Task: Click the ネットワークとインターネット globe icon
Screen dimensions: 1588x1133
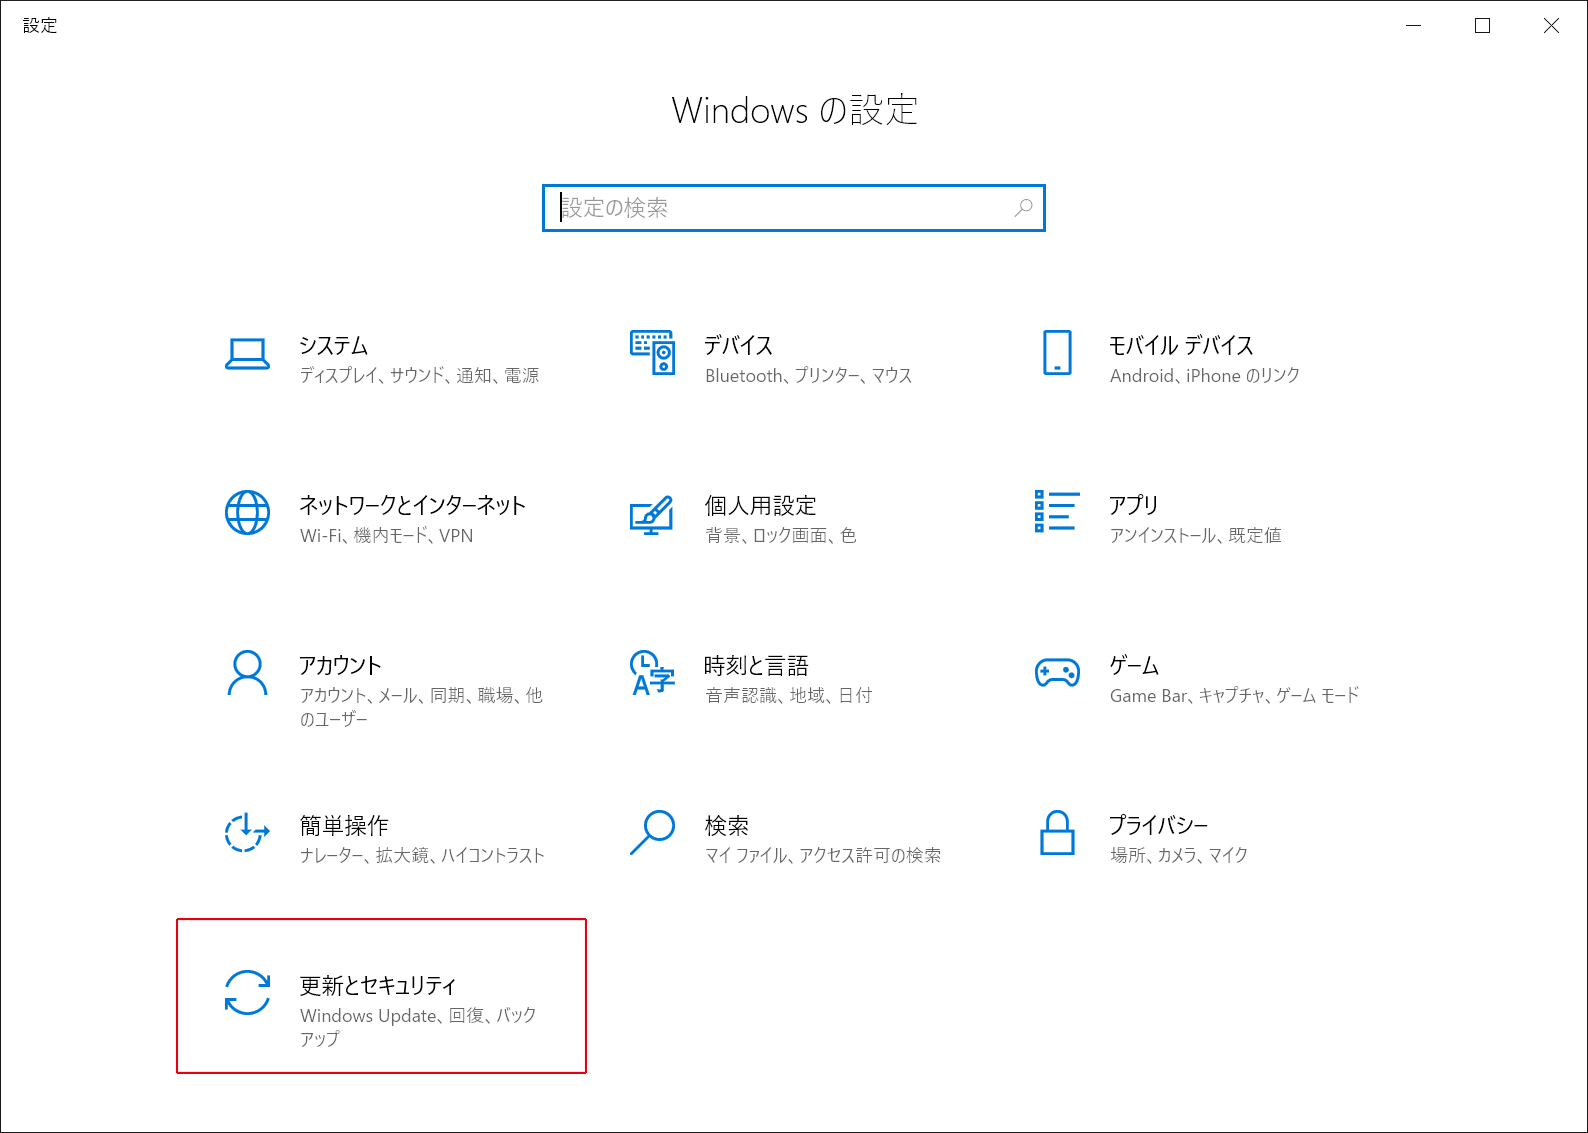Action: (x=247, y=513)
